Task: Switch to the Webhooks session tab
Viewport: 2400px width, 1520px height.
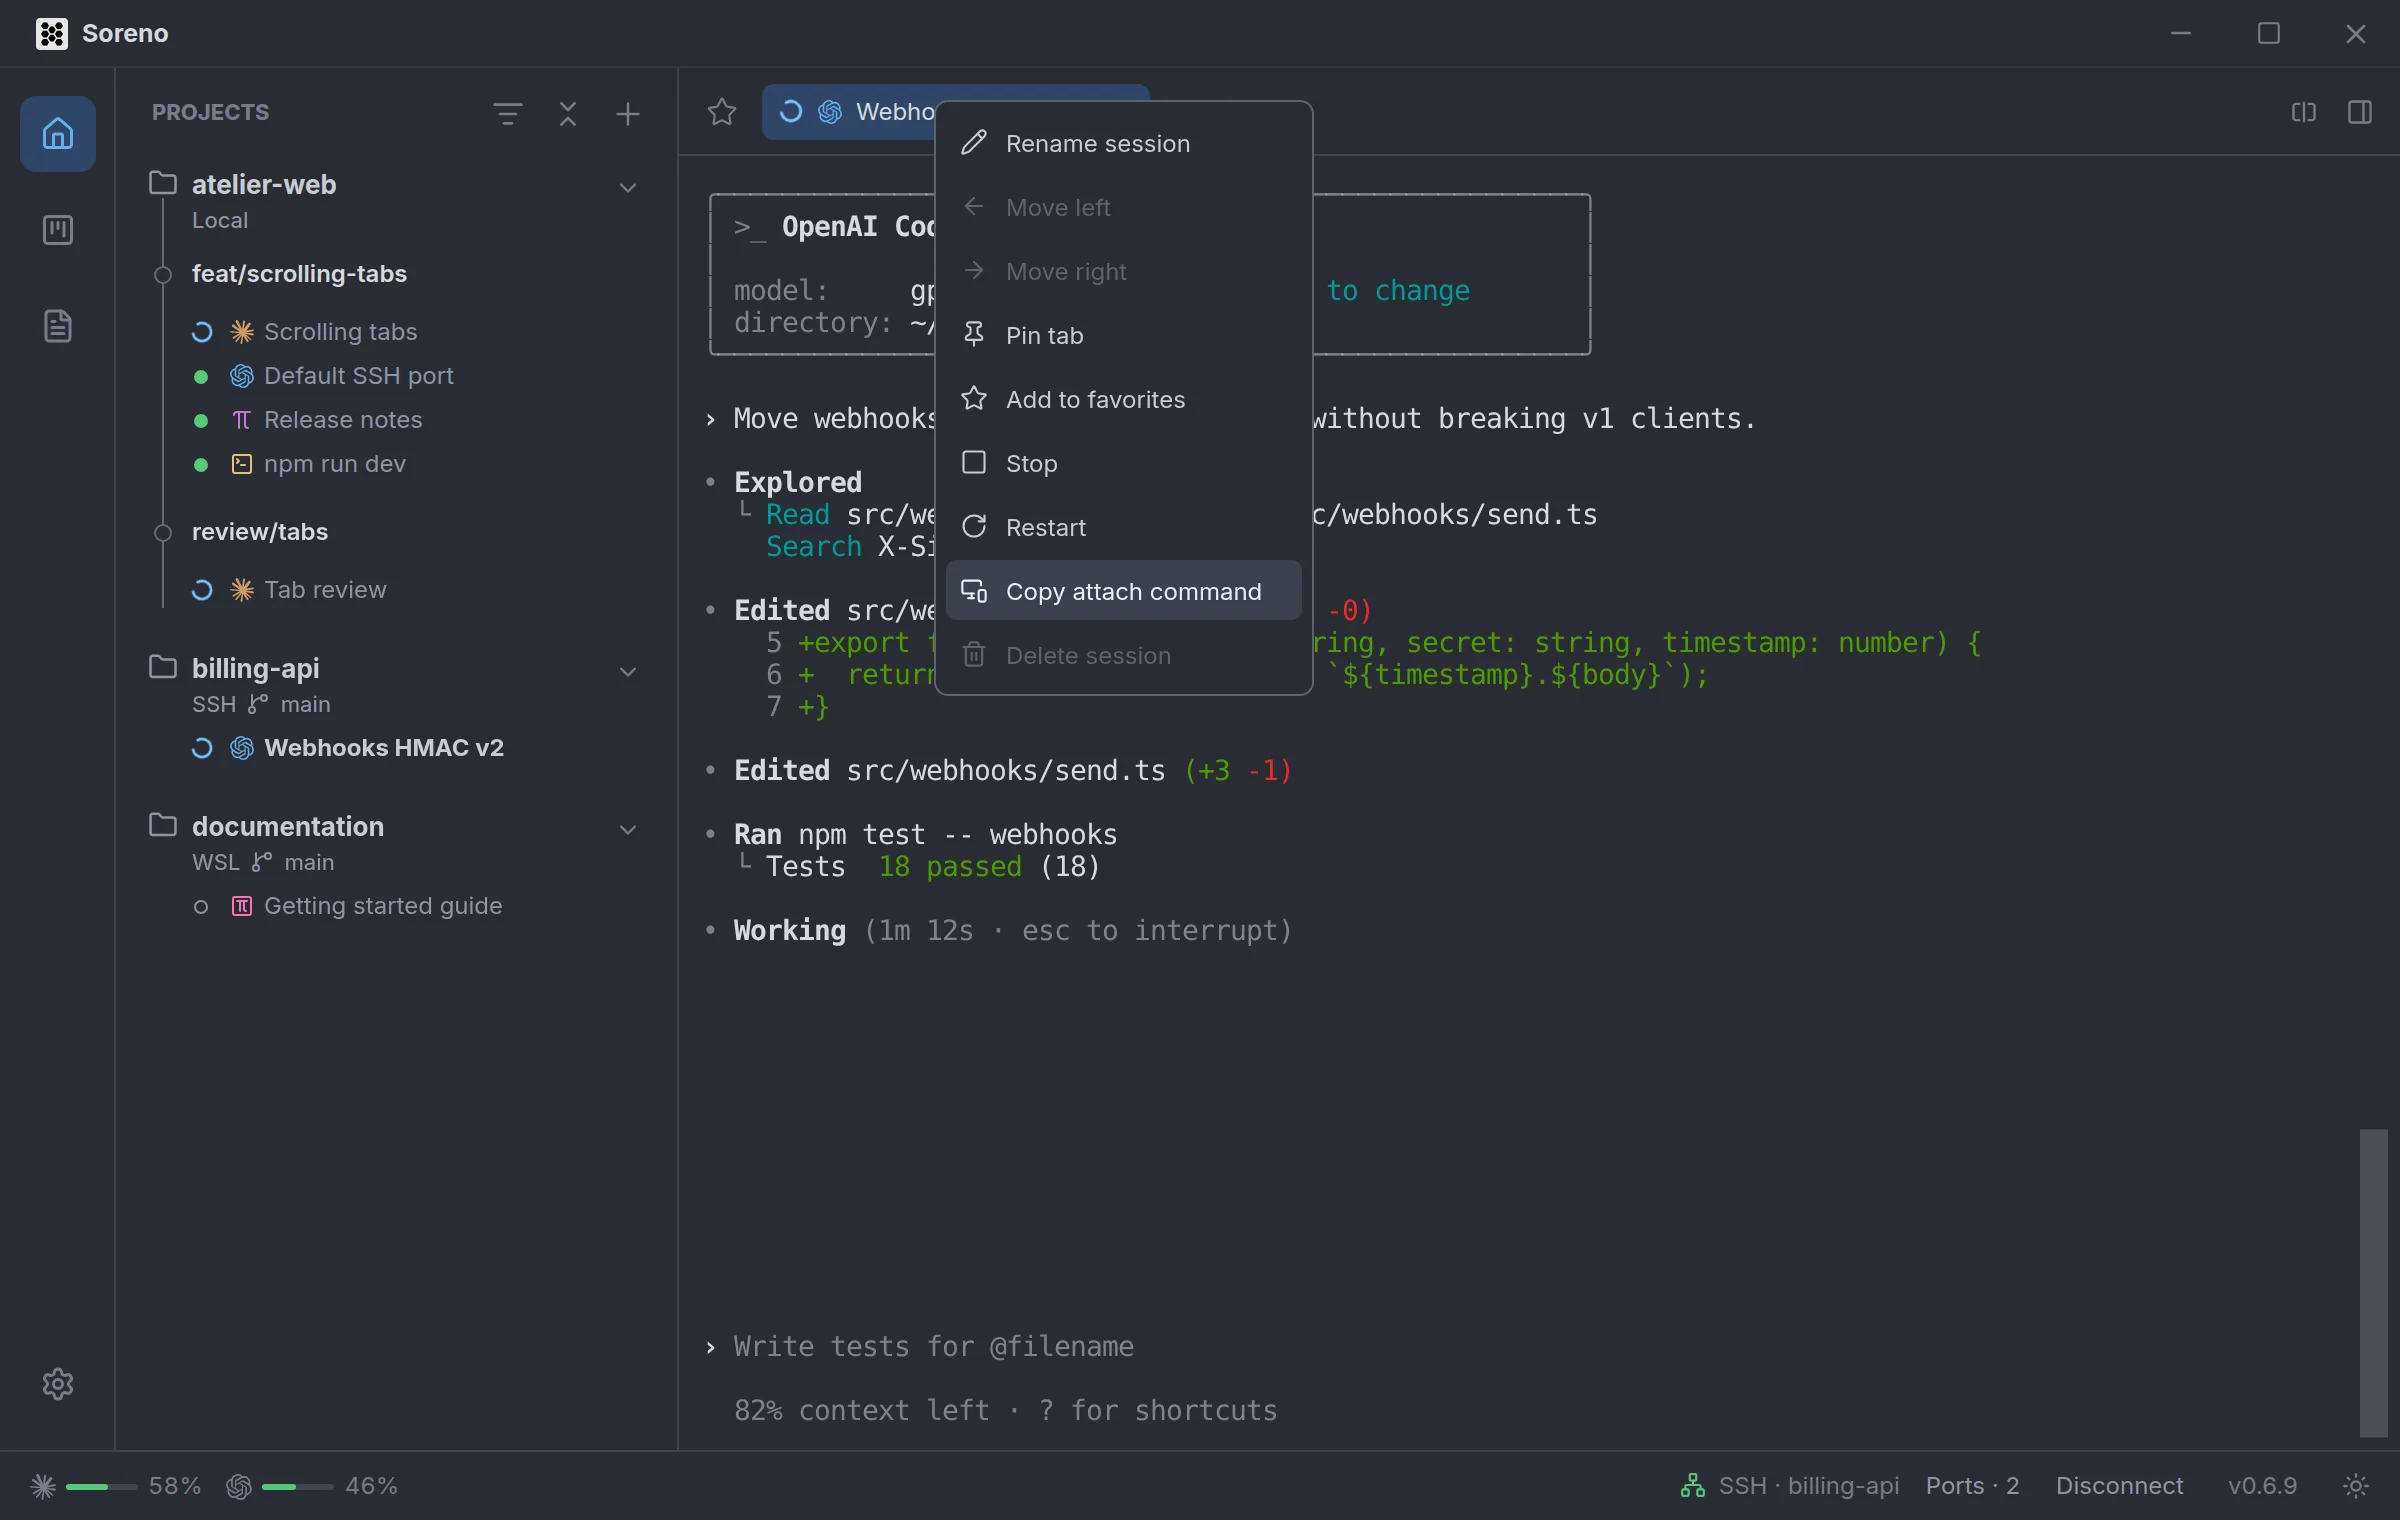Action: point(850,112)
